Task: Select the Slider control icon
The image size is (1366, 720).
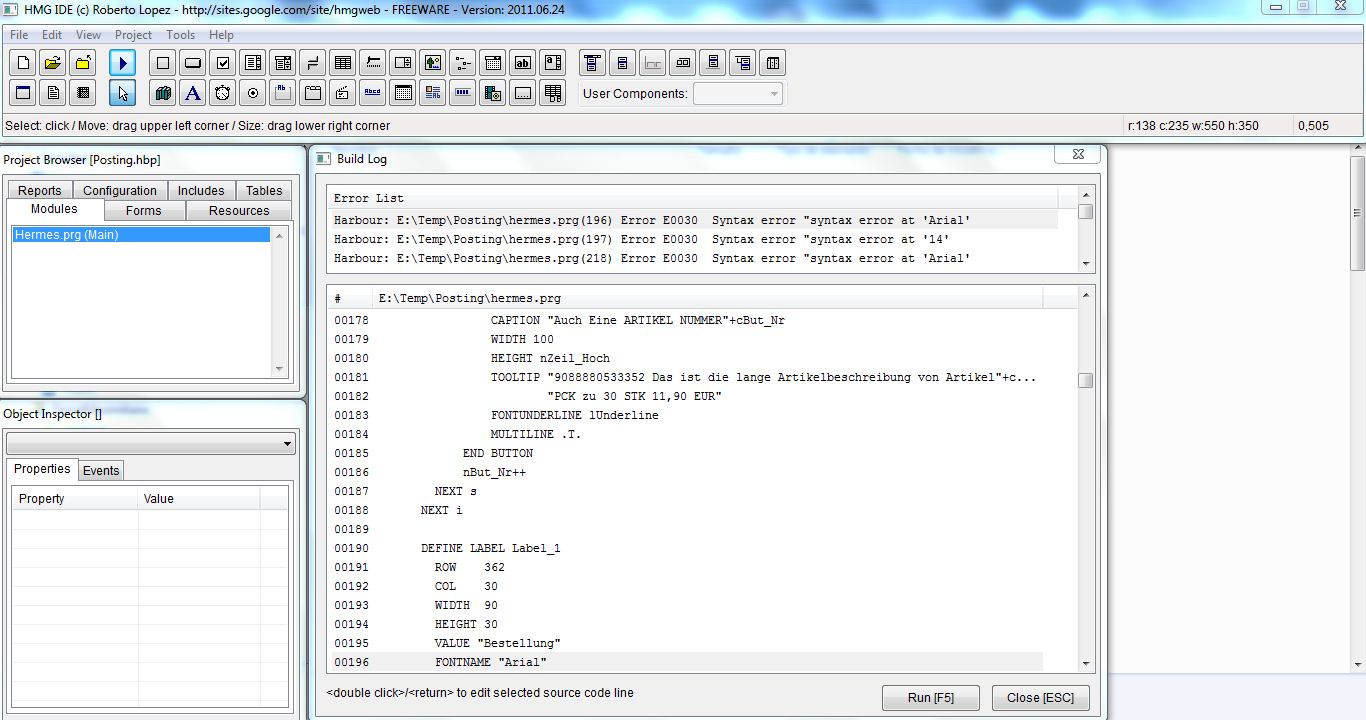Action: point(373,63)
